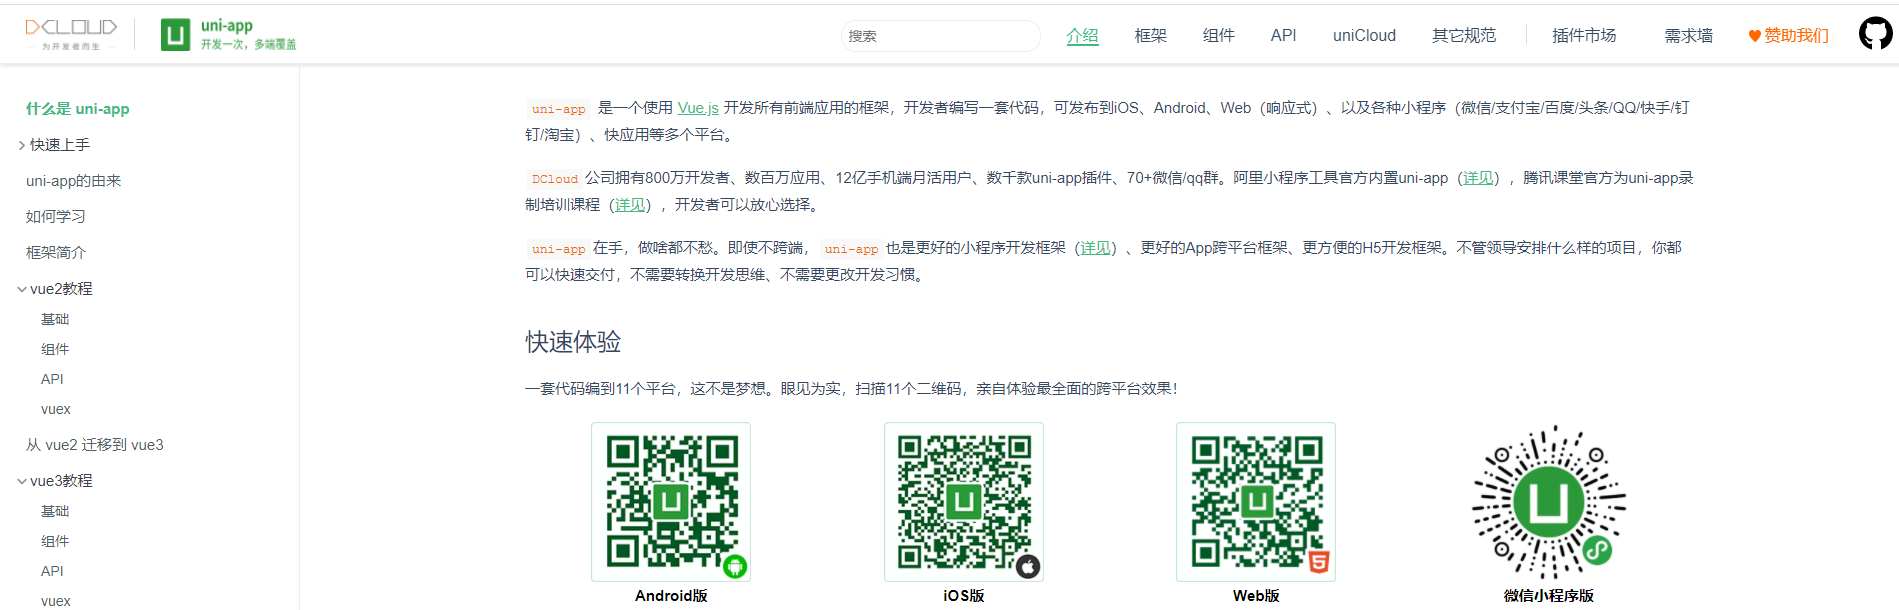1899x610 pixels.
Task: Select the 介绍 nav tab
Action: click(1082, 36)
